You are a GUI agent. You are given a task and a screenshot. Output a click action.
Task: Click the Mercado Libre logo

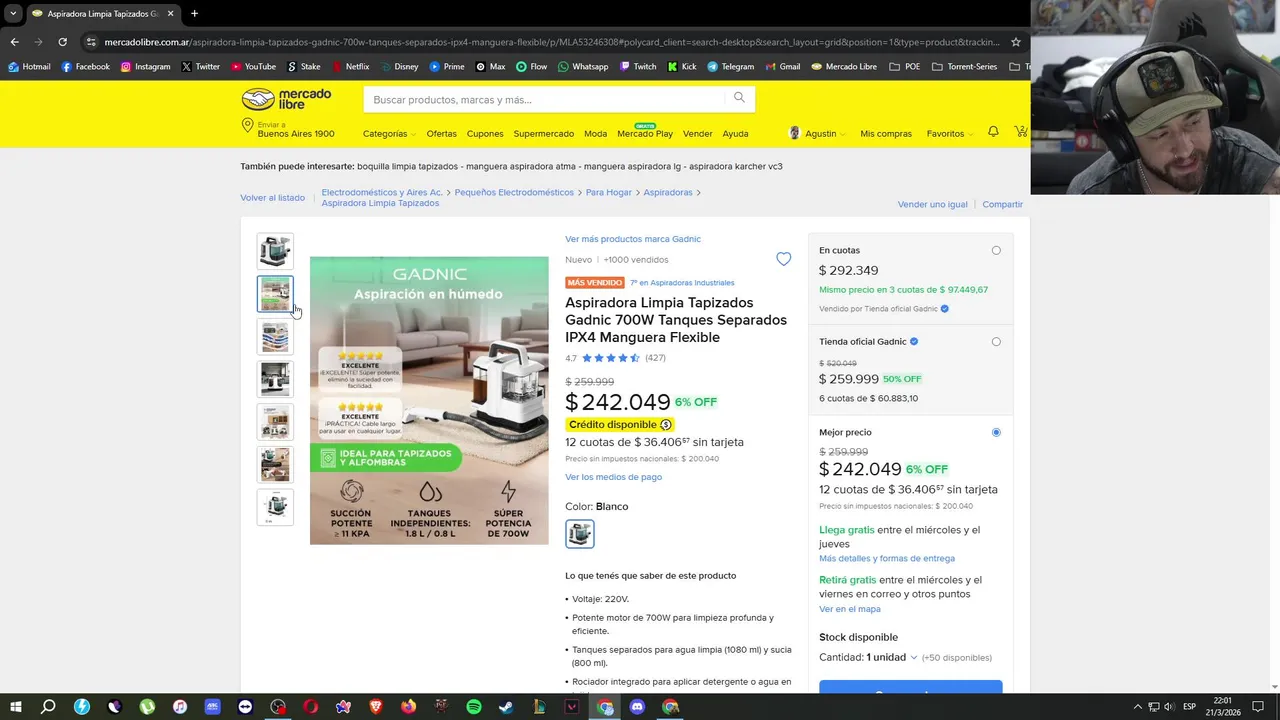click(286, 99)
